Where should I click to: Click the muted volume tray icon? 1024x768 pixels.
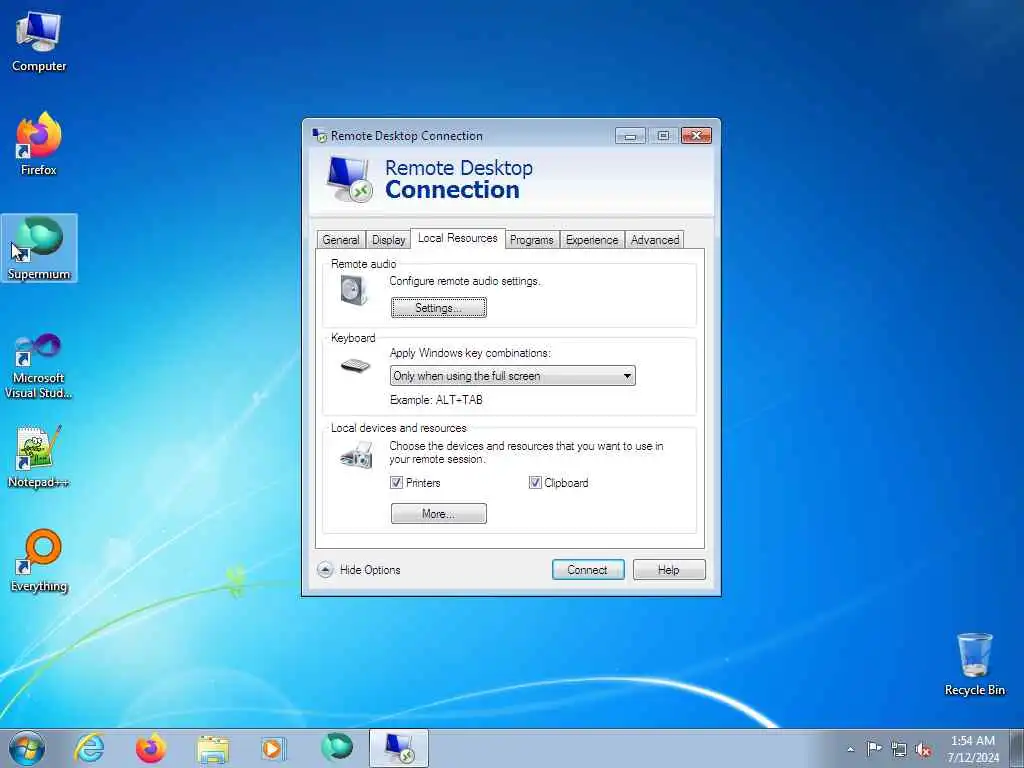923,749
